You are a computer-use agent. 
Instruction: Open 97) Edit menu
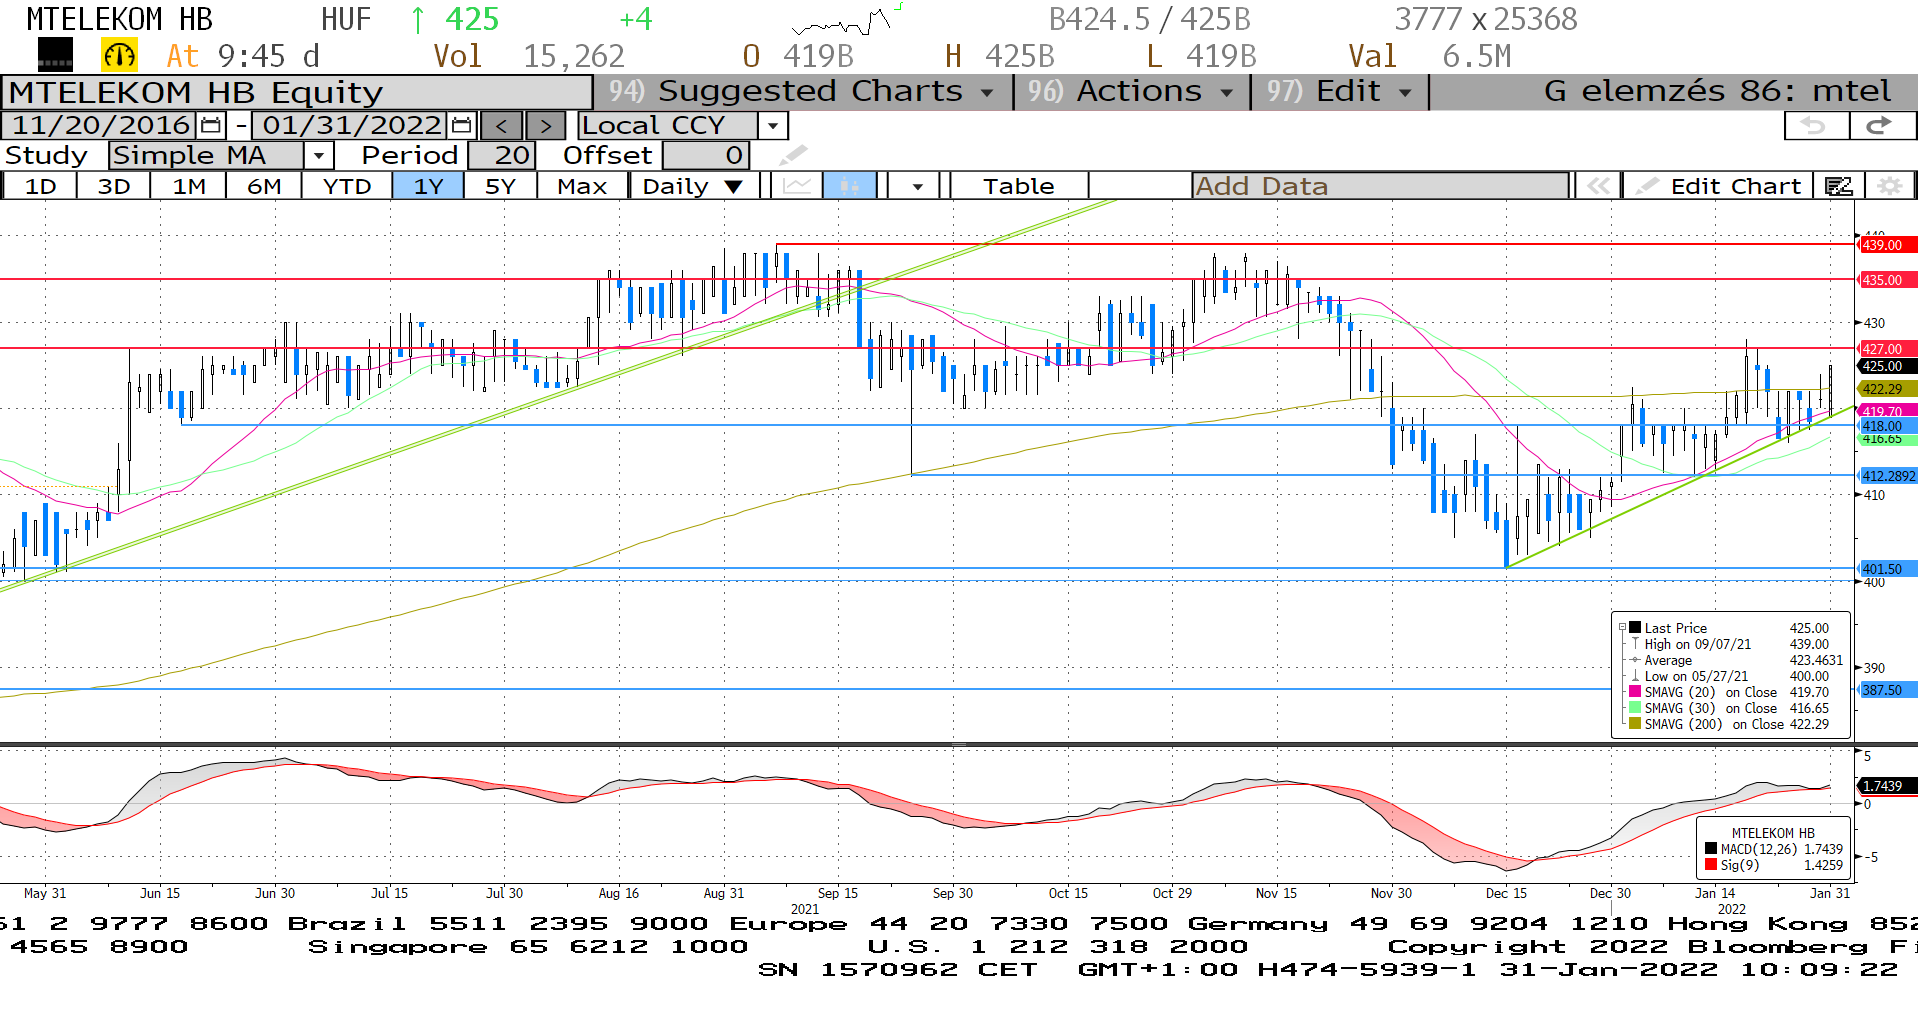[1340, 91]
